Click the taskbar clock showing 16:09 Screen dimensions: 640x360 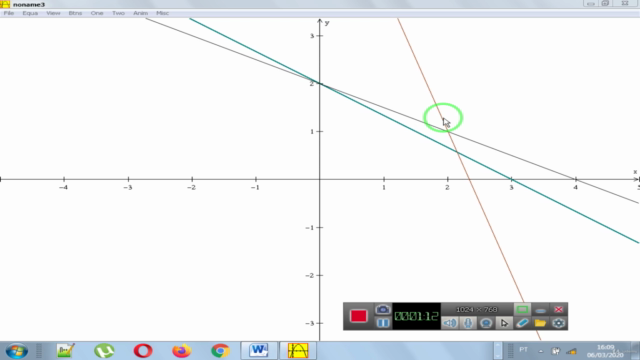(x=605, y=351)
